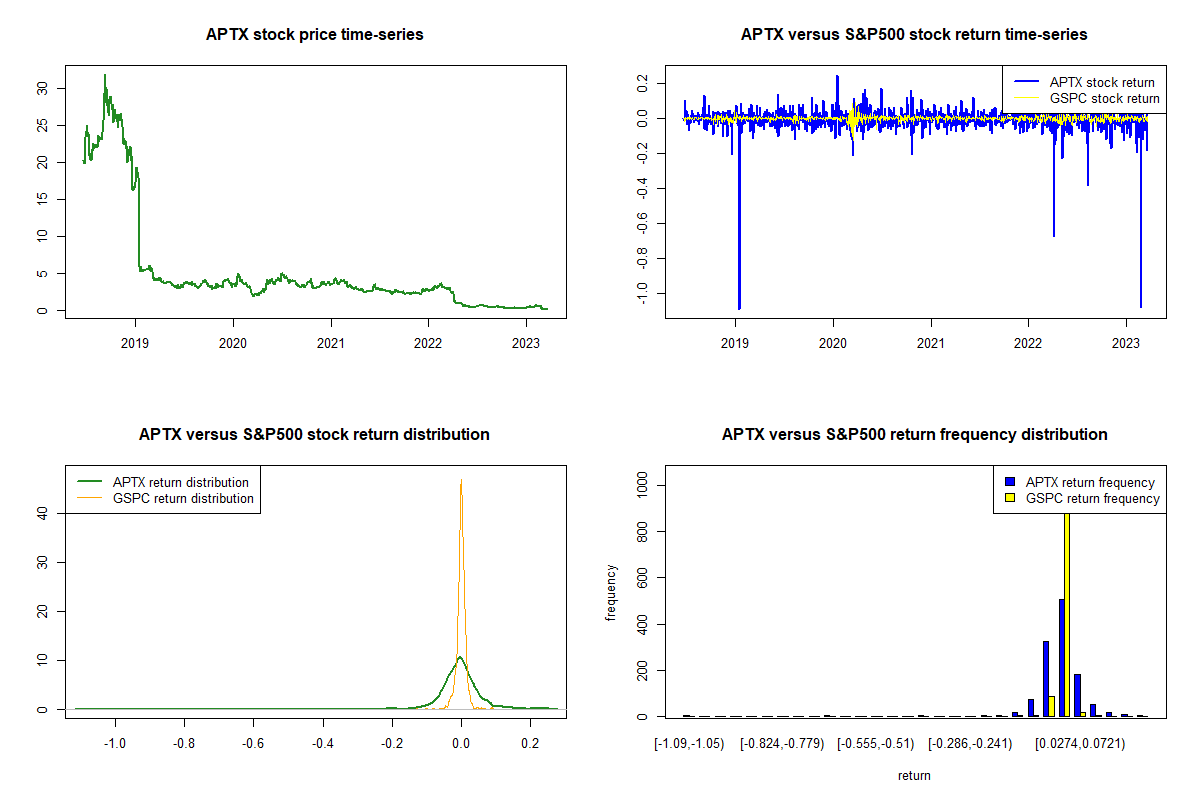Click the 'frequency' y-axis label
This screenshot has width=1200, height=800.
click(611, 594)
